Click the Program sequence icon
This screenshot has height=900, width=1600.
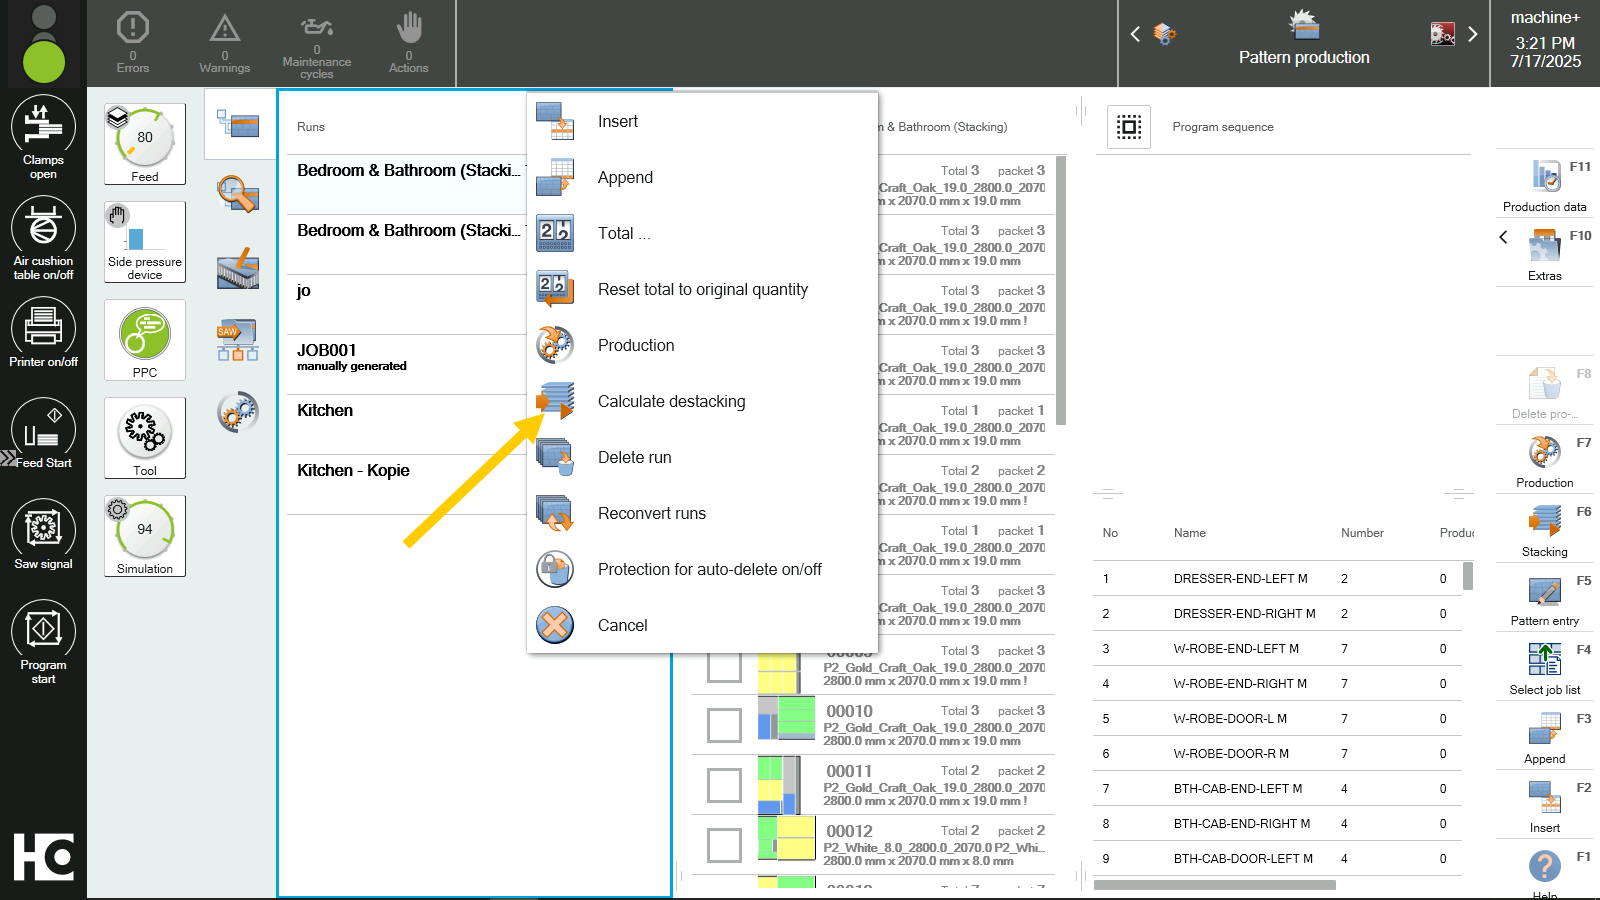(1129, 127)
